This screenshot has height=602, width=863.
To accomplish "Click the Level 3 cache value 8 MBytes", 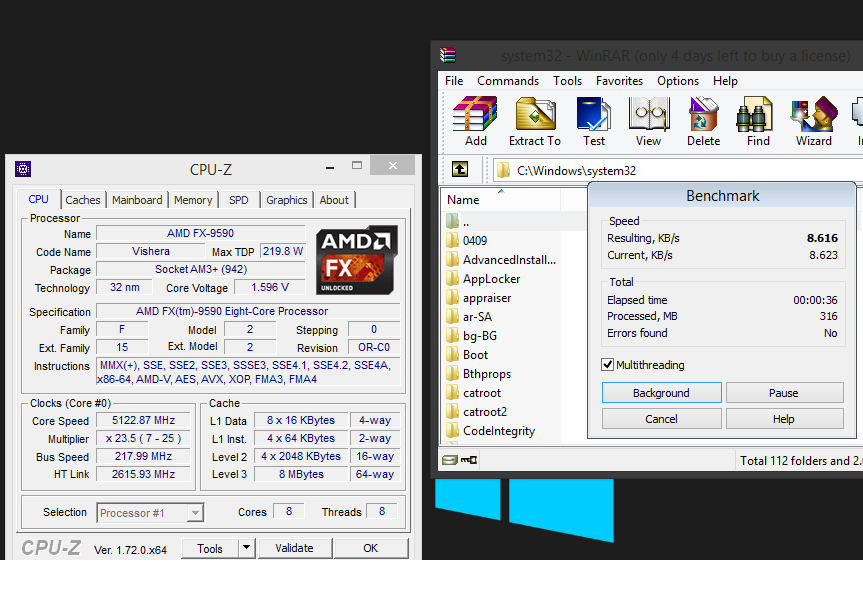I will pyautogui.click(x=301, y=474).
